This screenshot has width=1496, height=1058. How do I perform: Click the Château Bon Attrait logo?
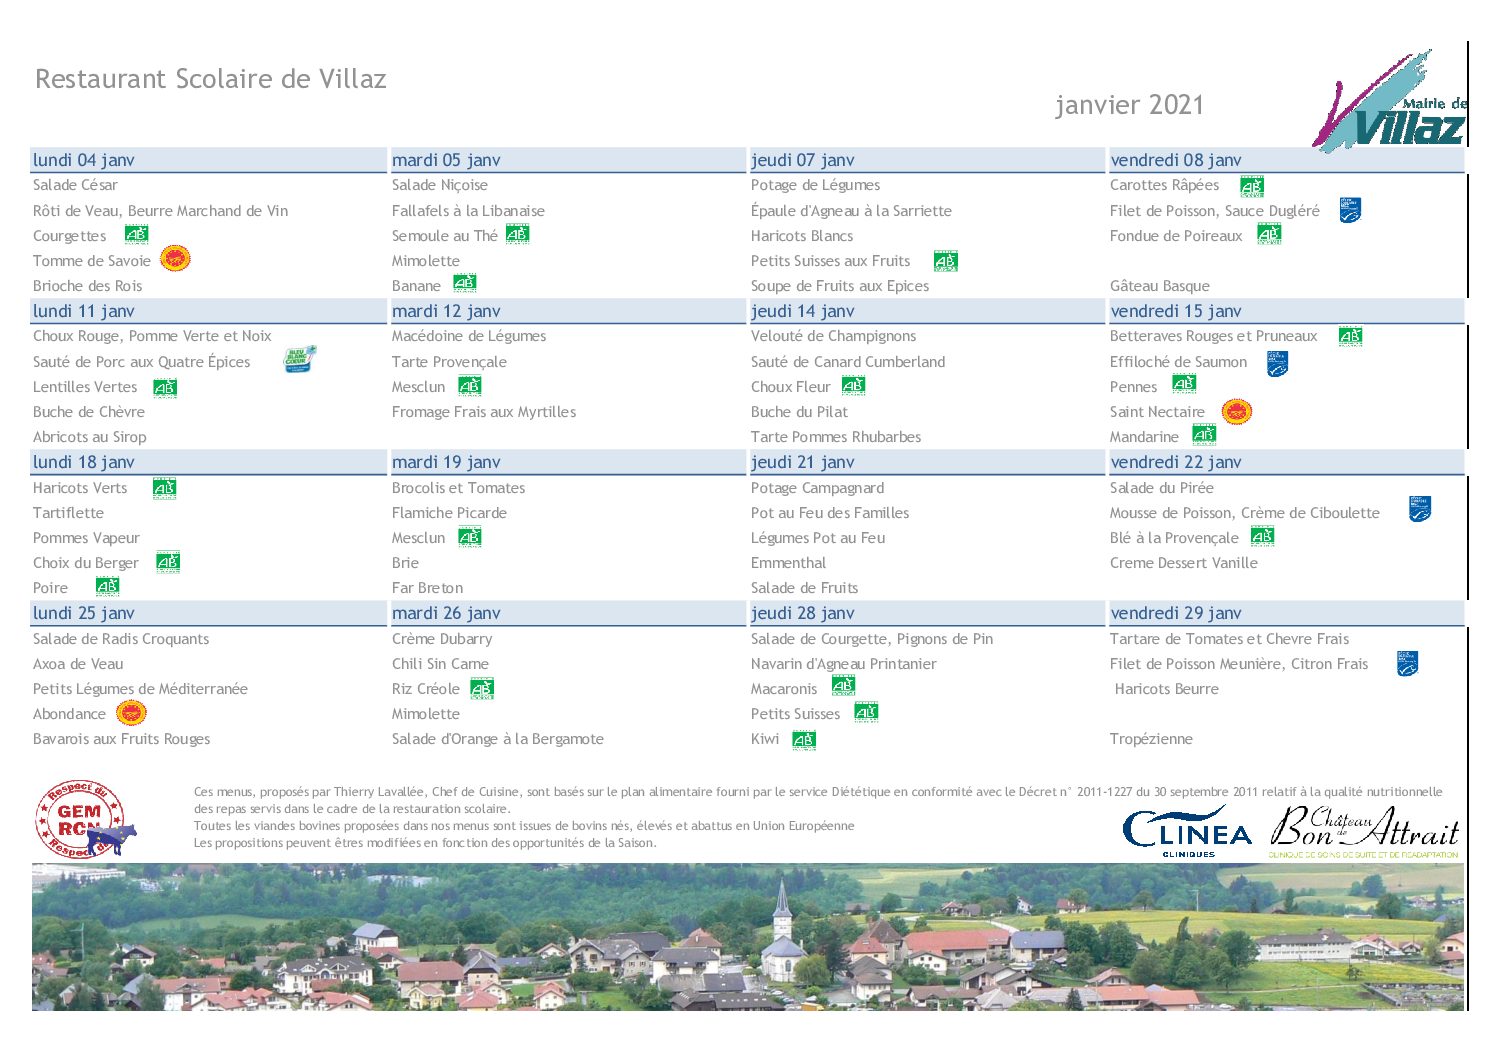(1364, 831)
